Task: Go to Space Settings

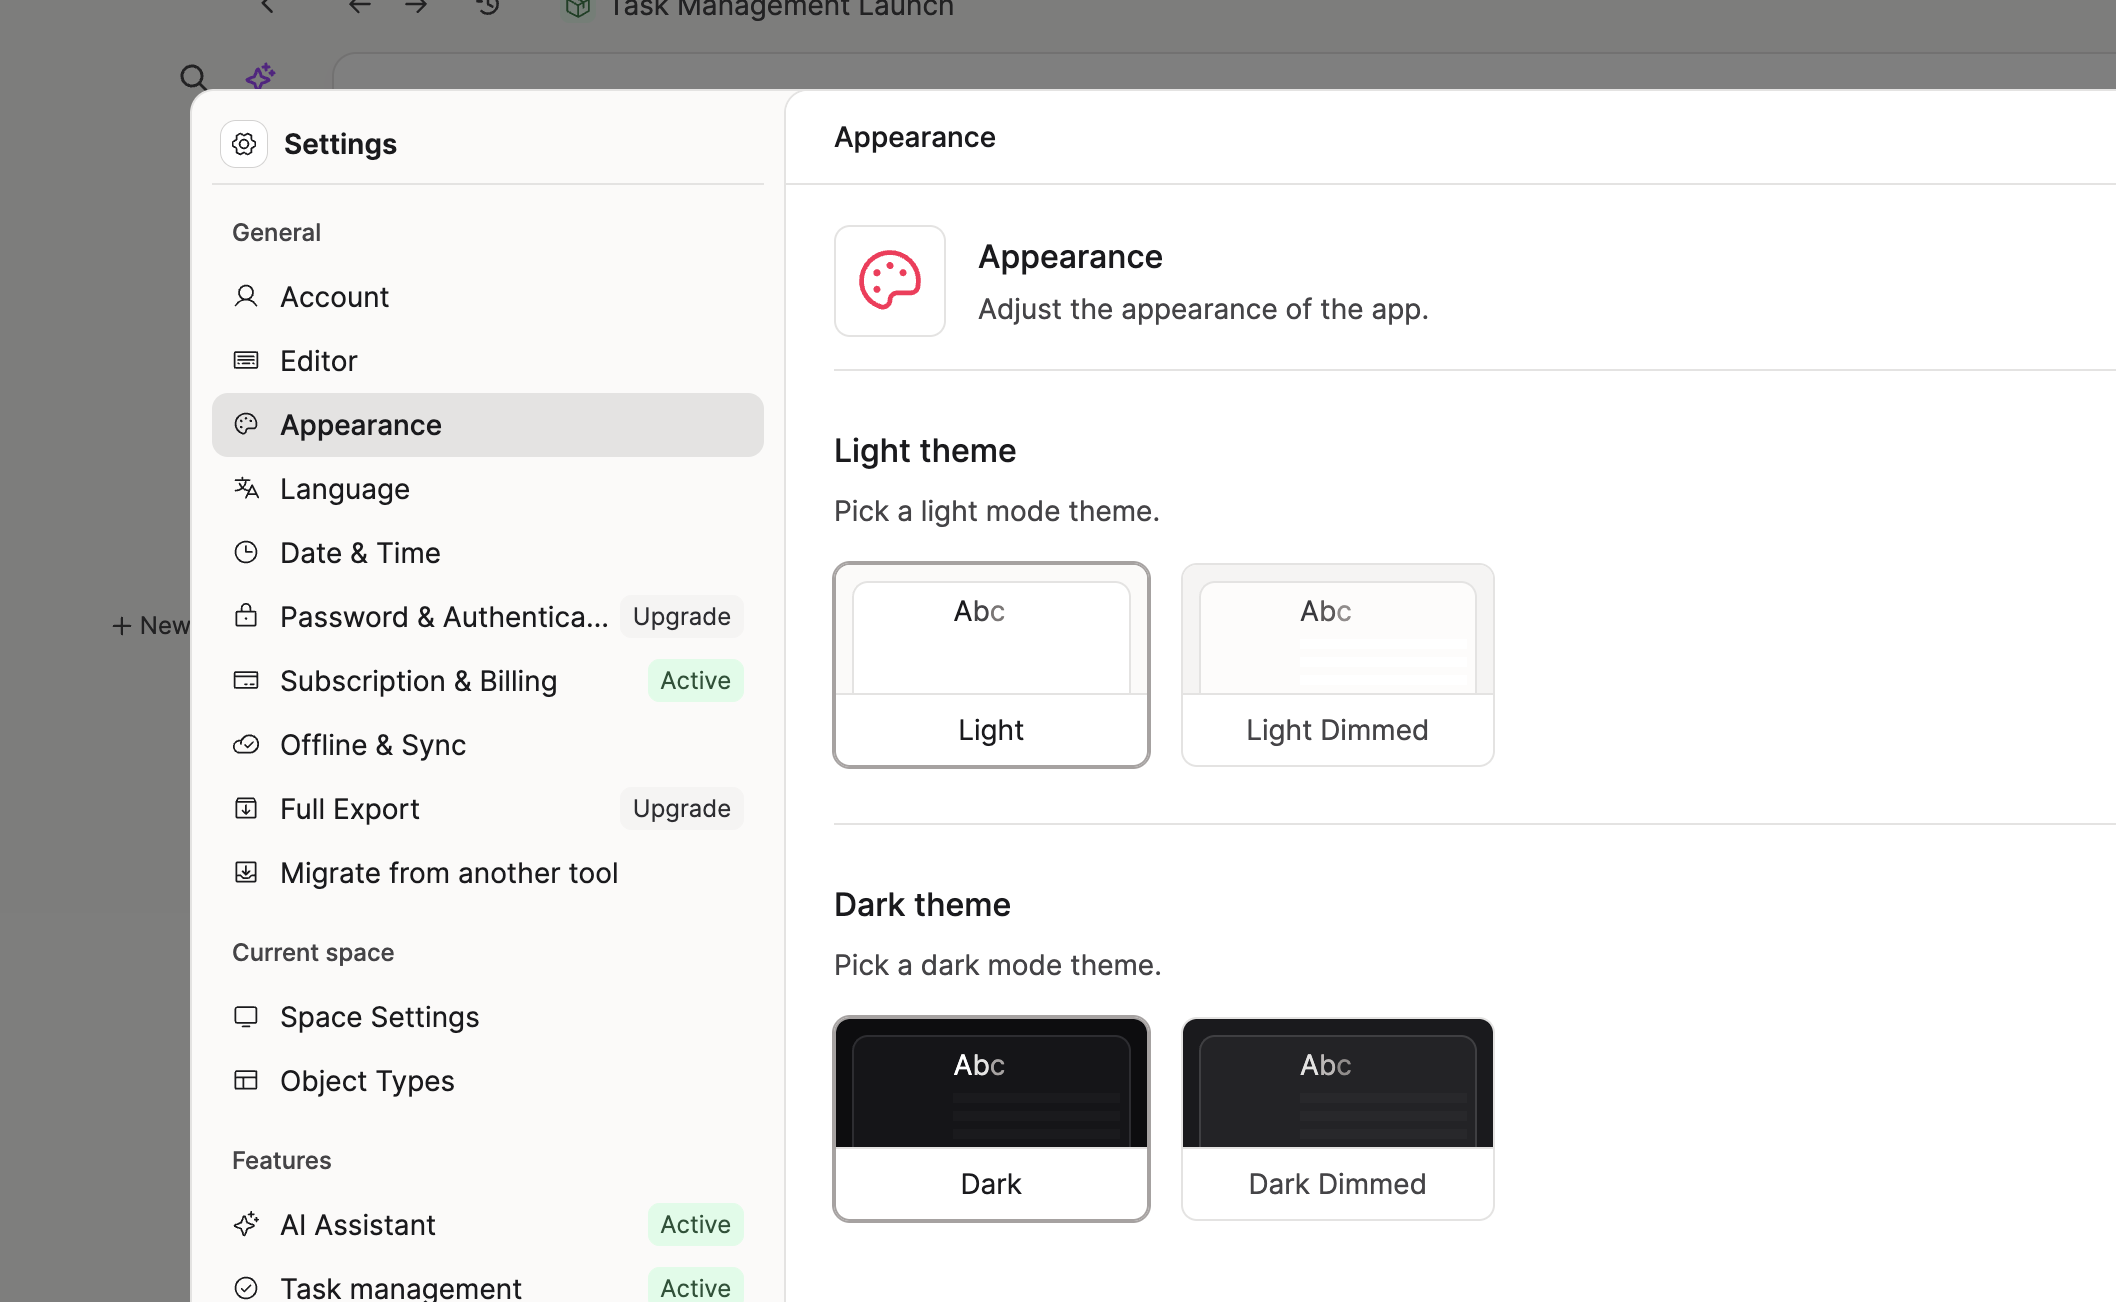Action: coord(379,1017)
